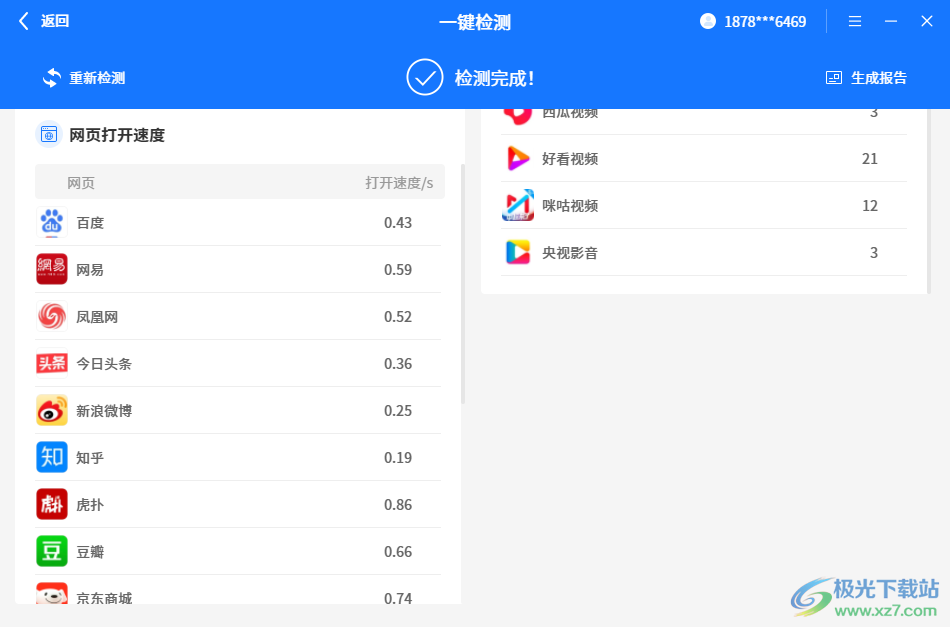The width and height of the screenshot is (950, 627).
Task: Click 重新检测 to rerun detection
Action: pos(97,78)
